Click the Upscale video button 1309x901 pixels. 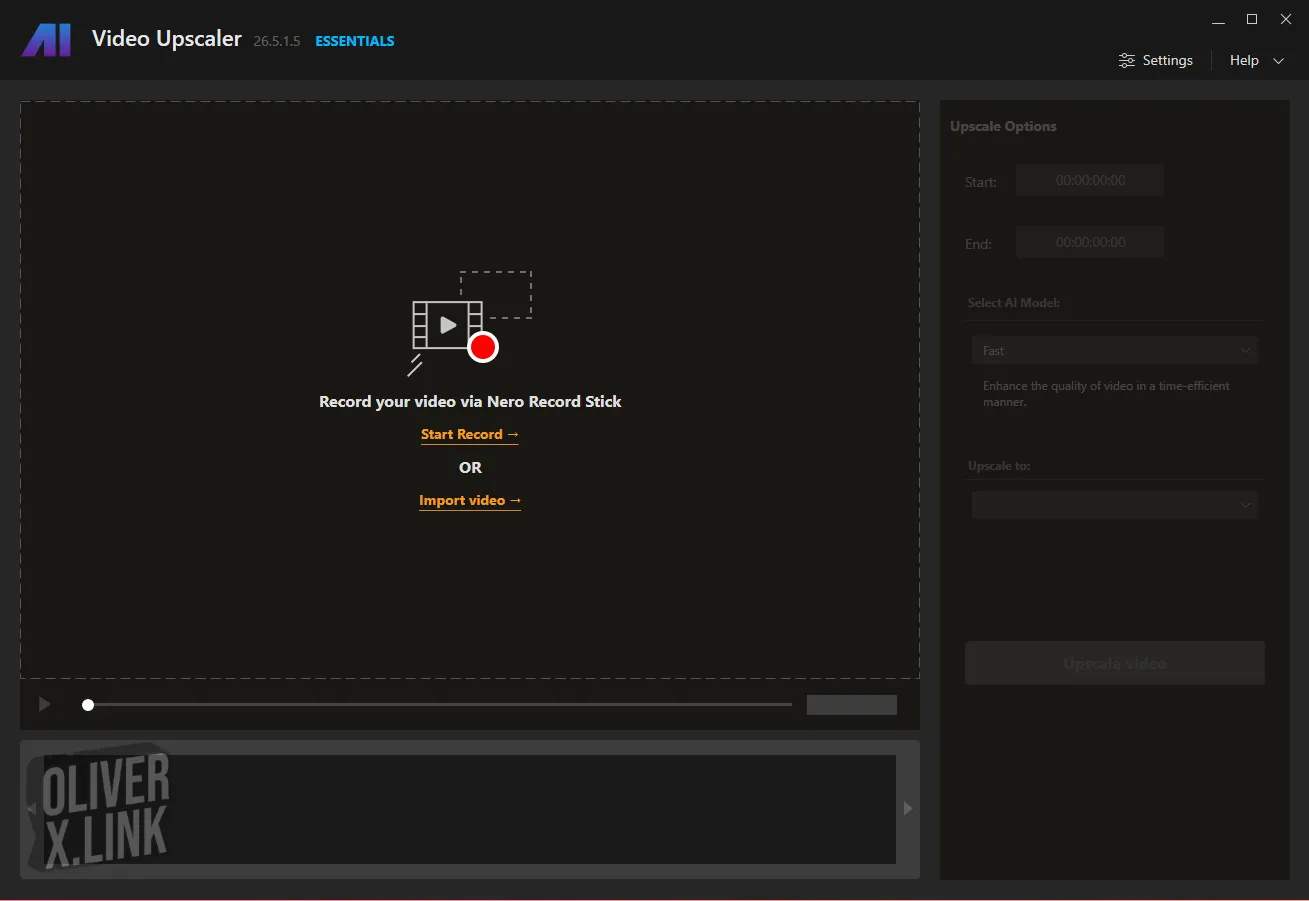[x=1114, y=664]
